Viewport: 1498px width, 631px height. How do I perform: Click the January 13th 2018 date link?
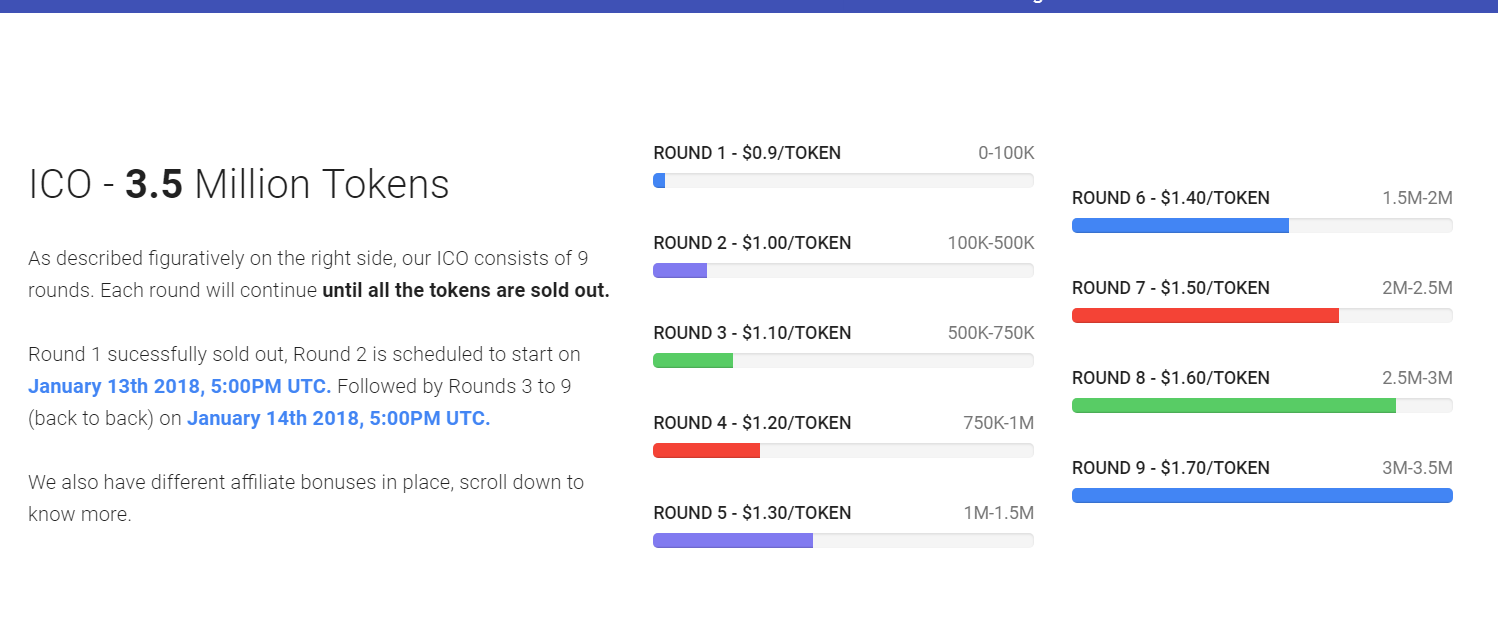179,386
